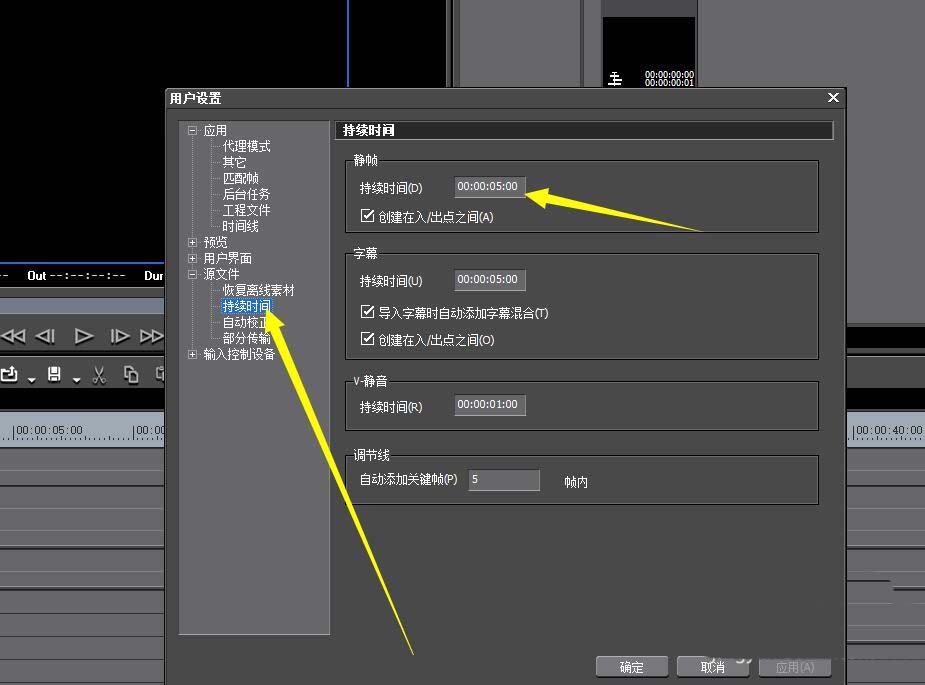Expand the 预览 tree node
The height and width of the screenshot is (685, 925).
coord(192,242)
